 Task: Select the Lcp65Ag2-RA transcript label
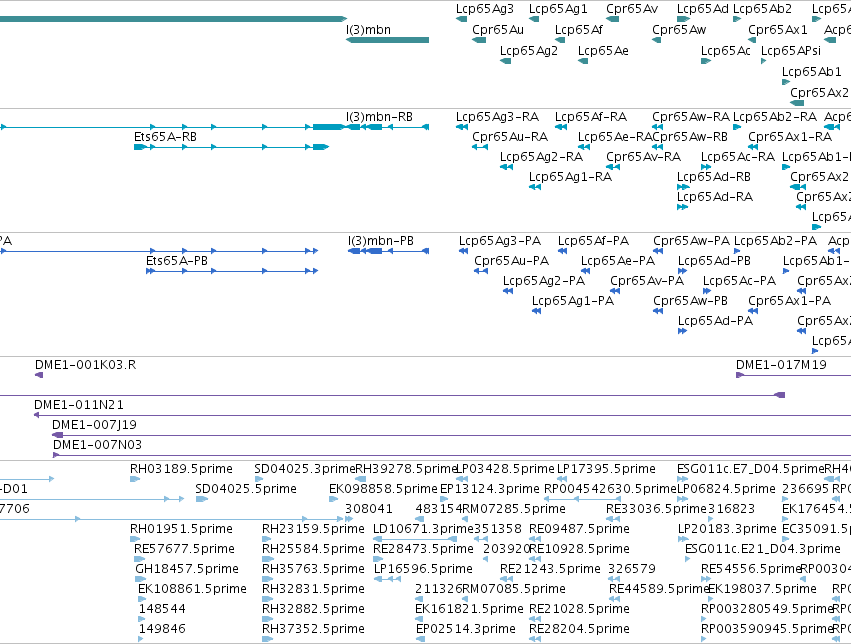(541, 157)
